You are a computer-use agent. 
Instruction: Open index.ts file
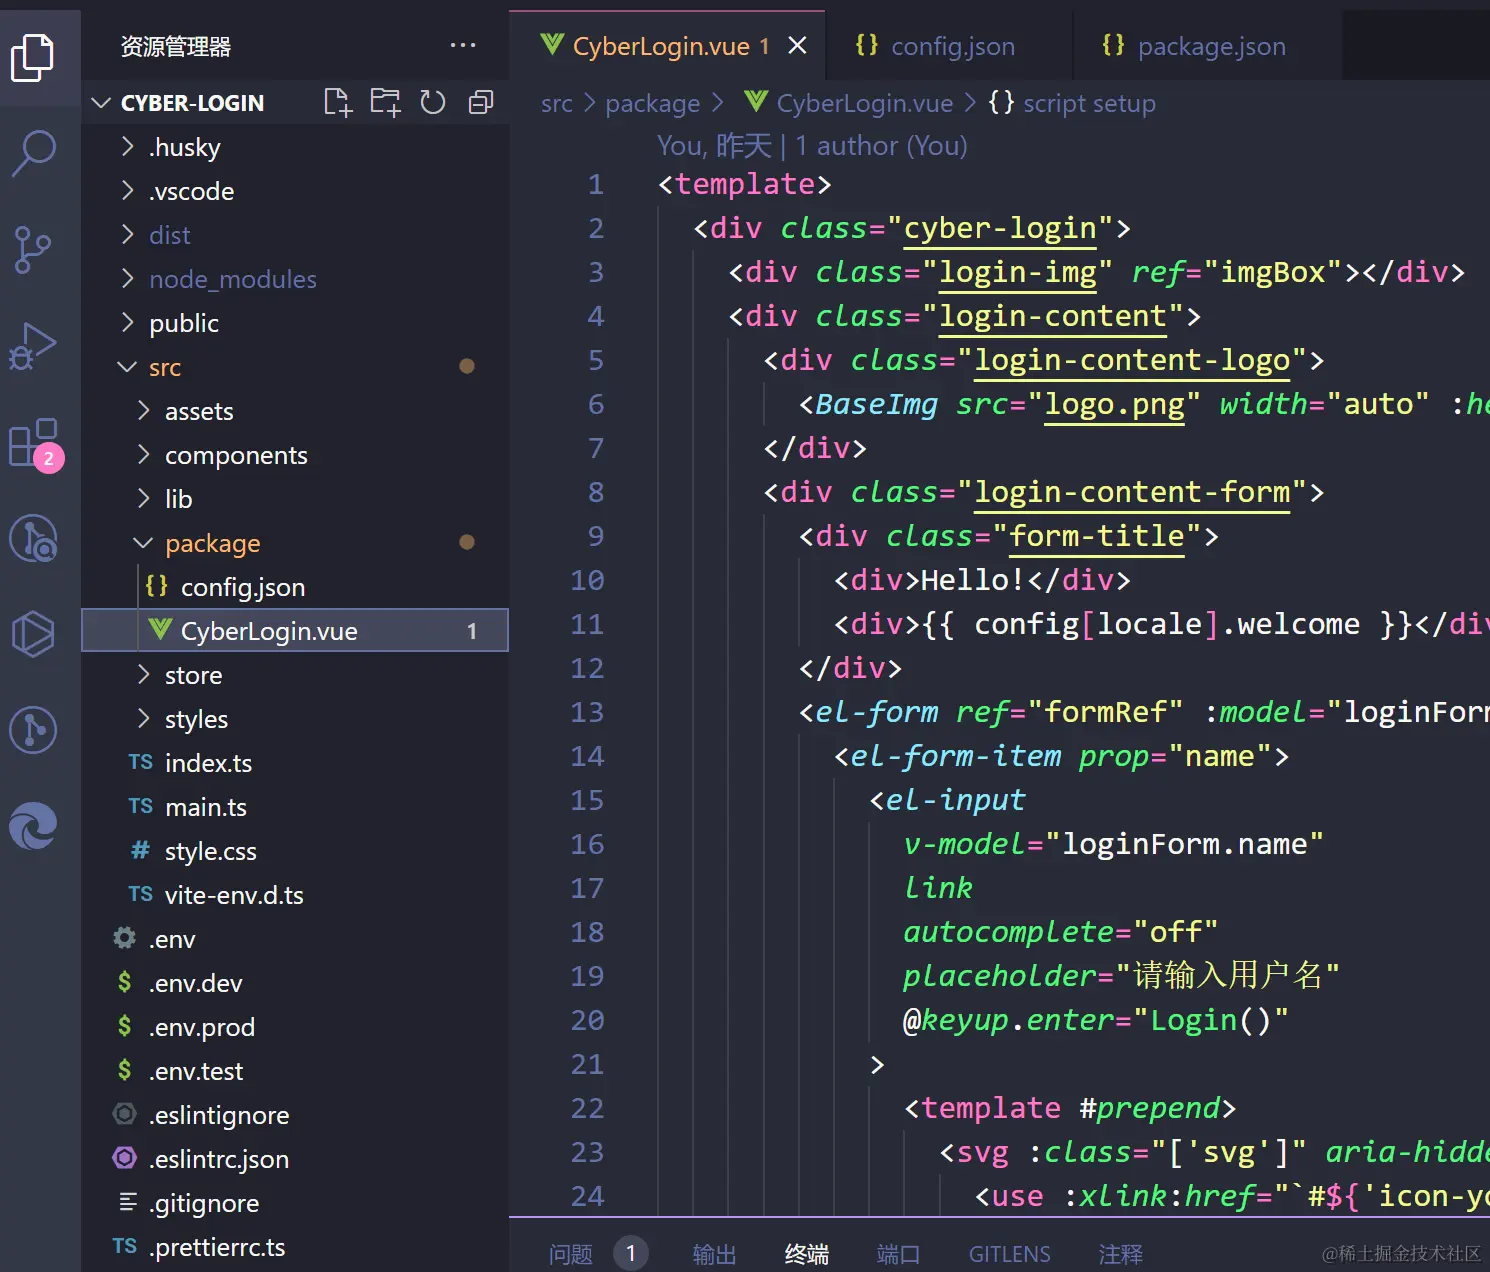click(x=295, y=763)
